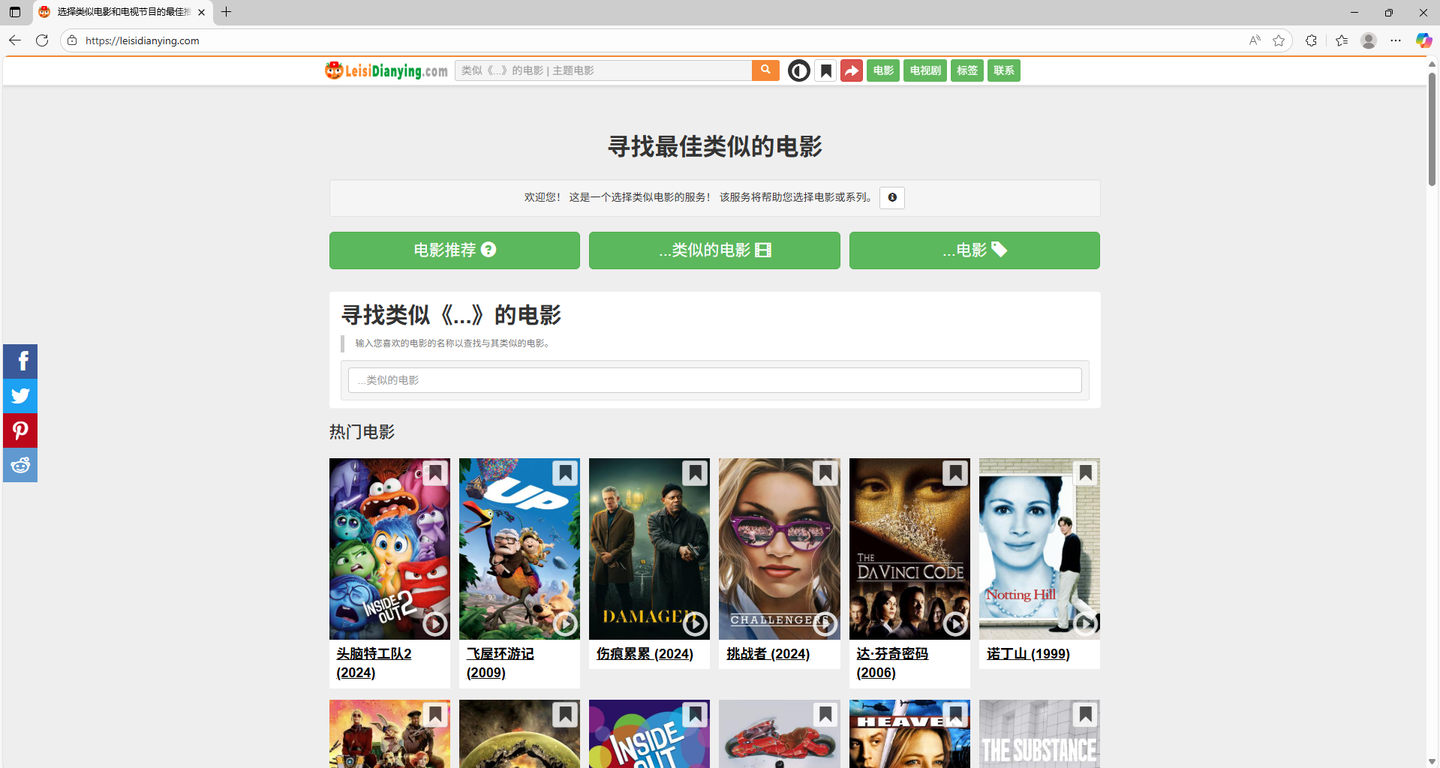Bookmark 头脑特工队2 via its poster icon
Viewport: 1440px width, 768px height.
(x=435, y=473)
